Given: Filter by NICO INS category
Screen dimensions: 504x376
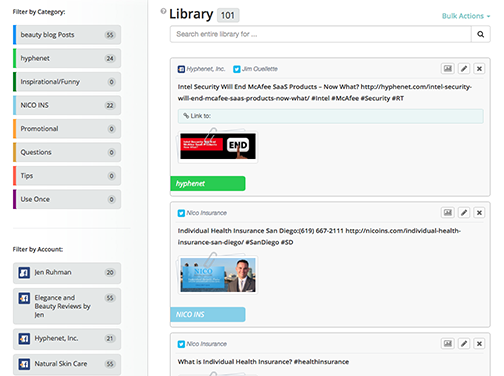Looking at the screenshot, I should (x=67, y=105).
